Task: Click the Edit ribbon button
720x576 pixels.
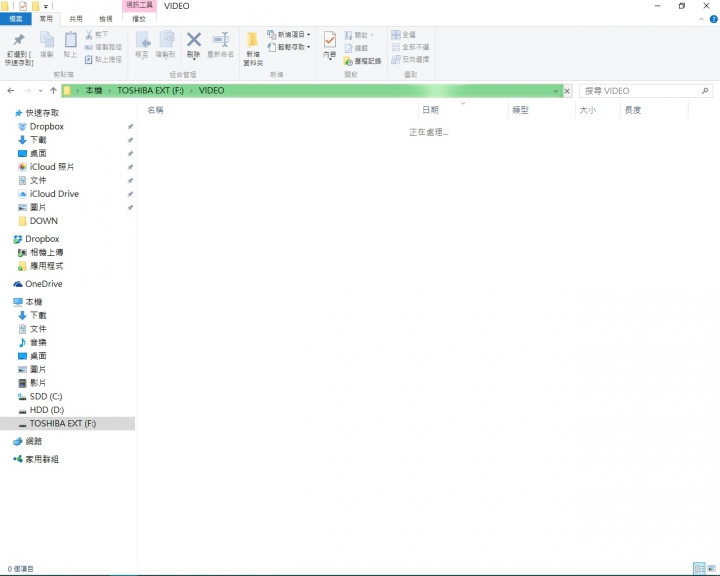Action: (356, 48)
